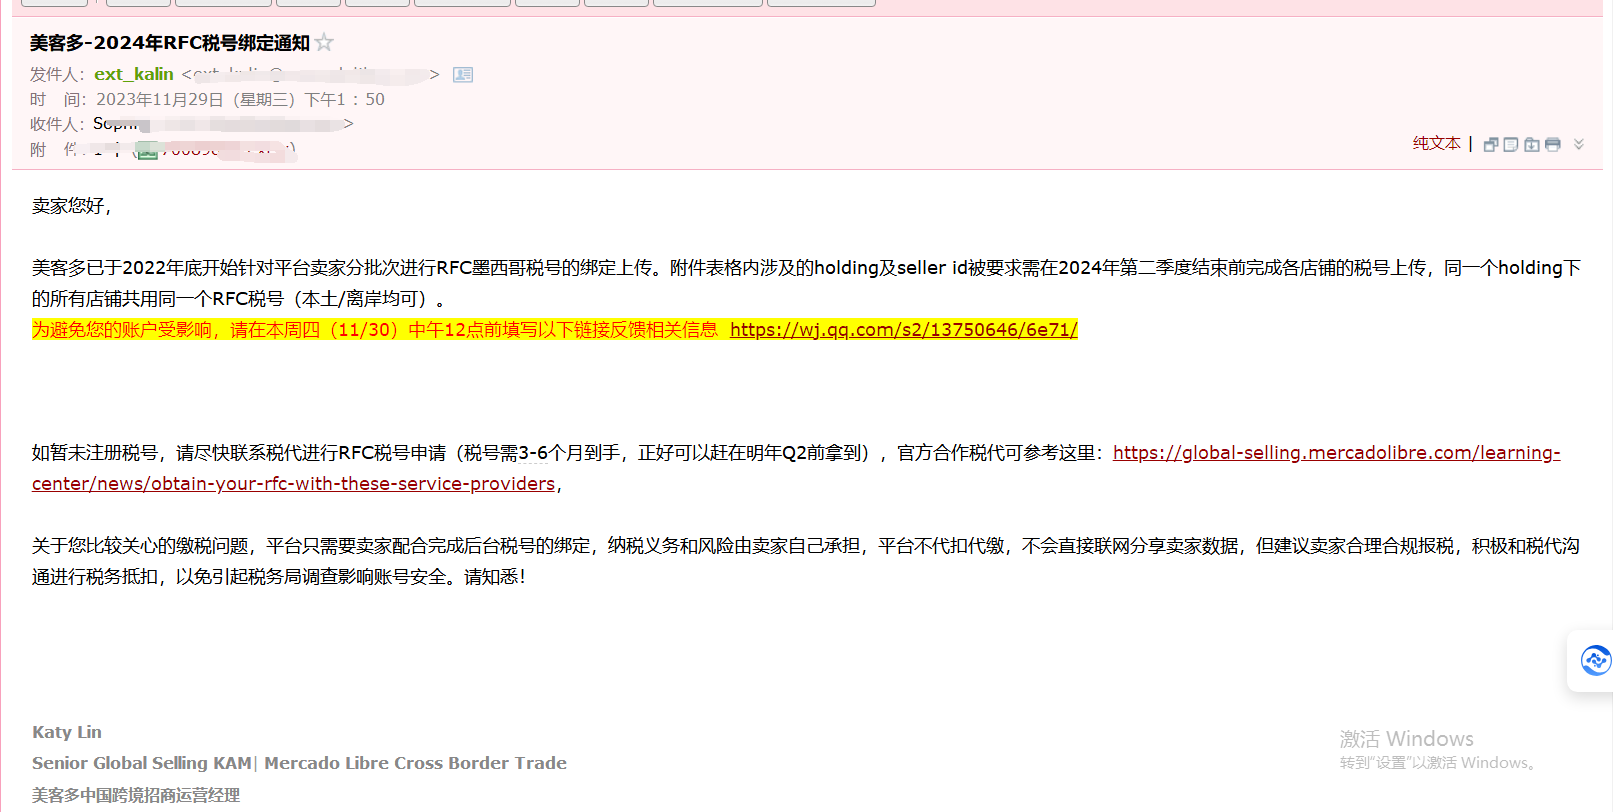Open the Excel attachment icon in header

tap(148, 151)
